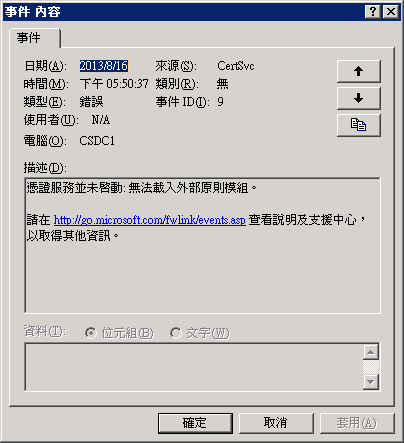Open the 事件 tab

tap(35, 38)
